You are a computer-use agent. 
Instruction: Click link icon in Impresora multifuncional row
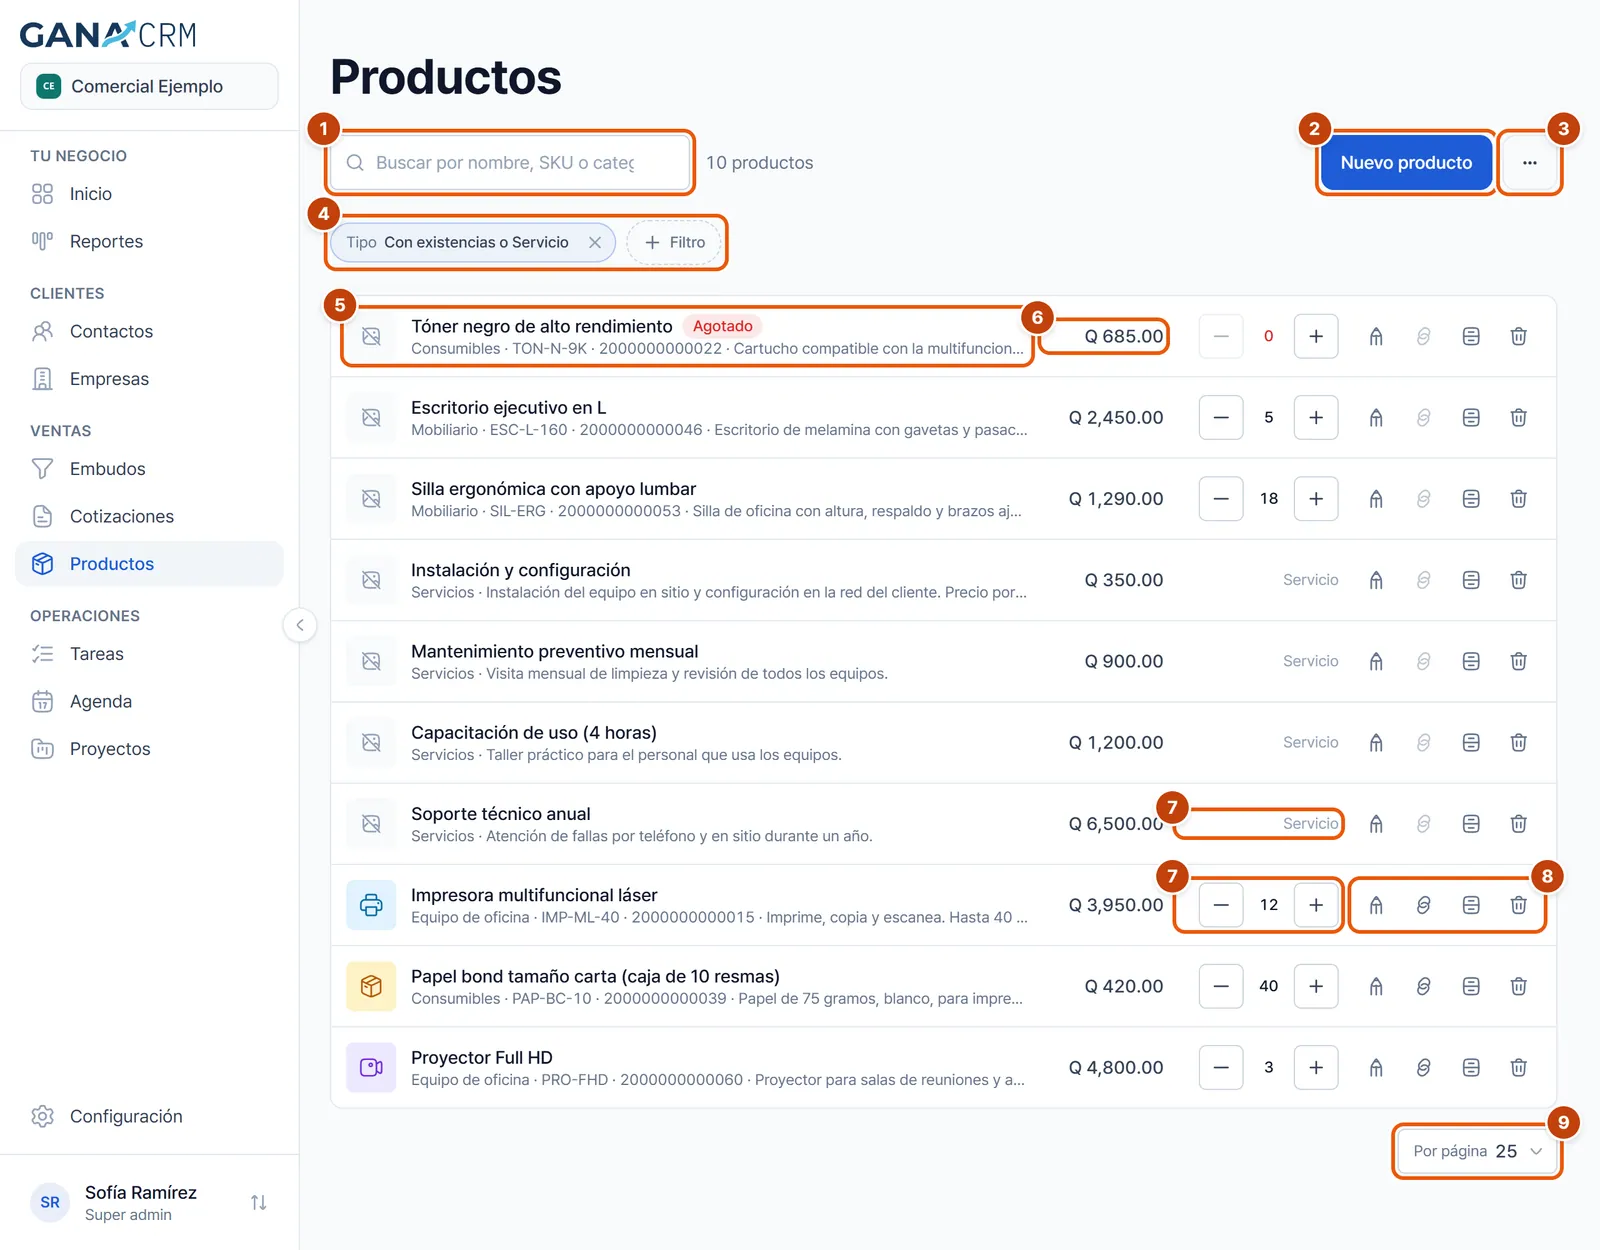pos(1423,905)
